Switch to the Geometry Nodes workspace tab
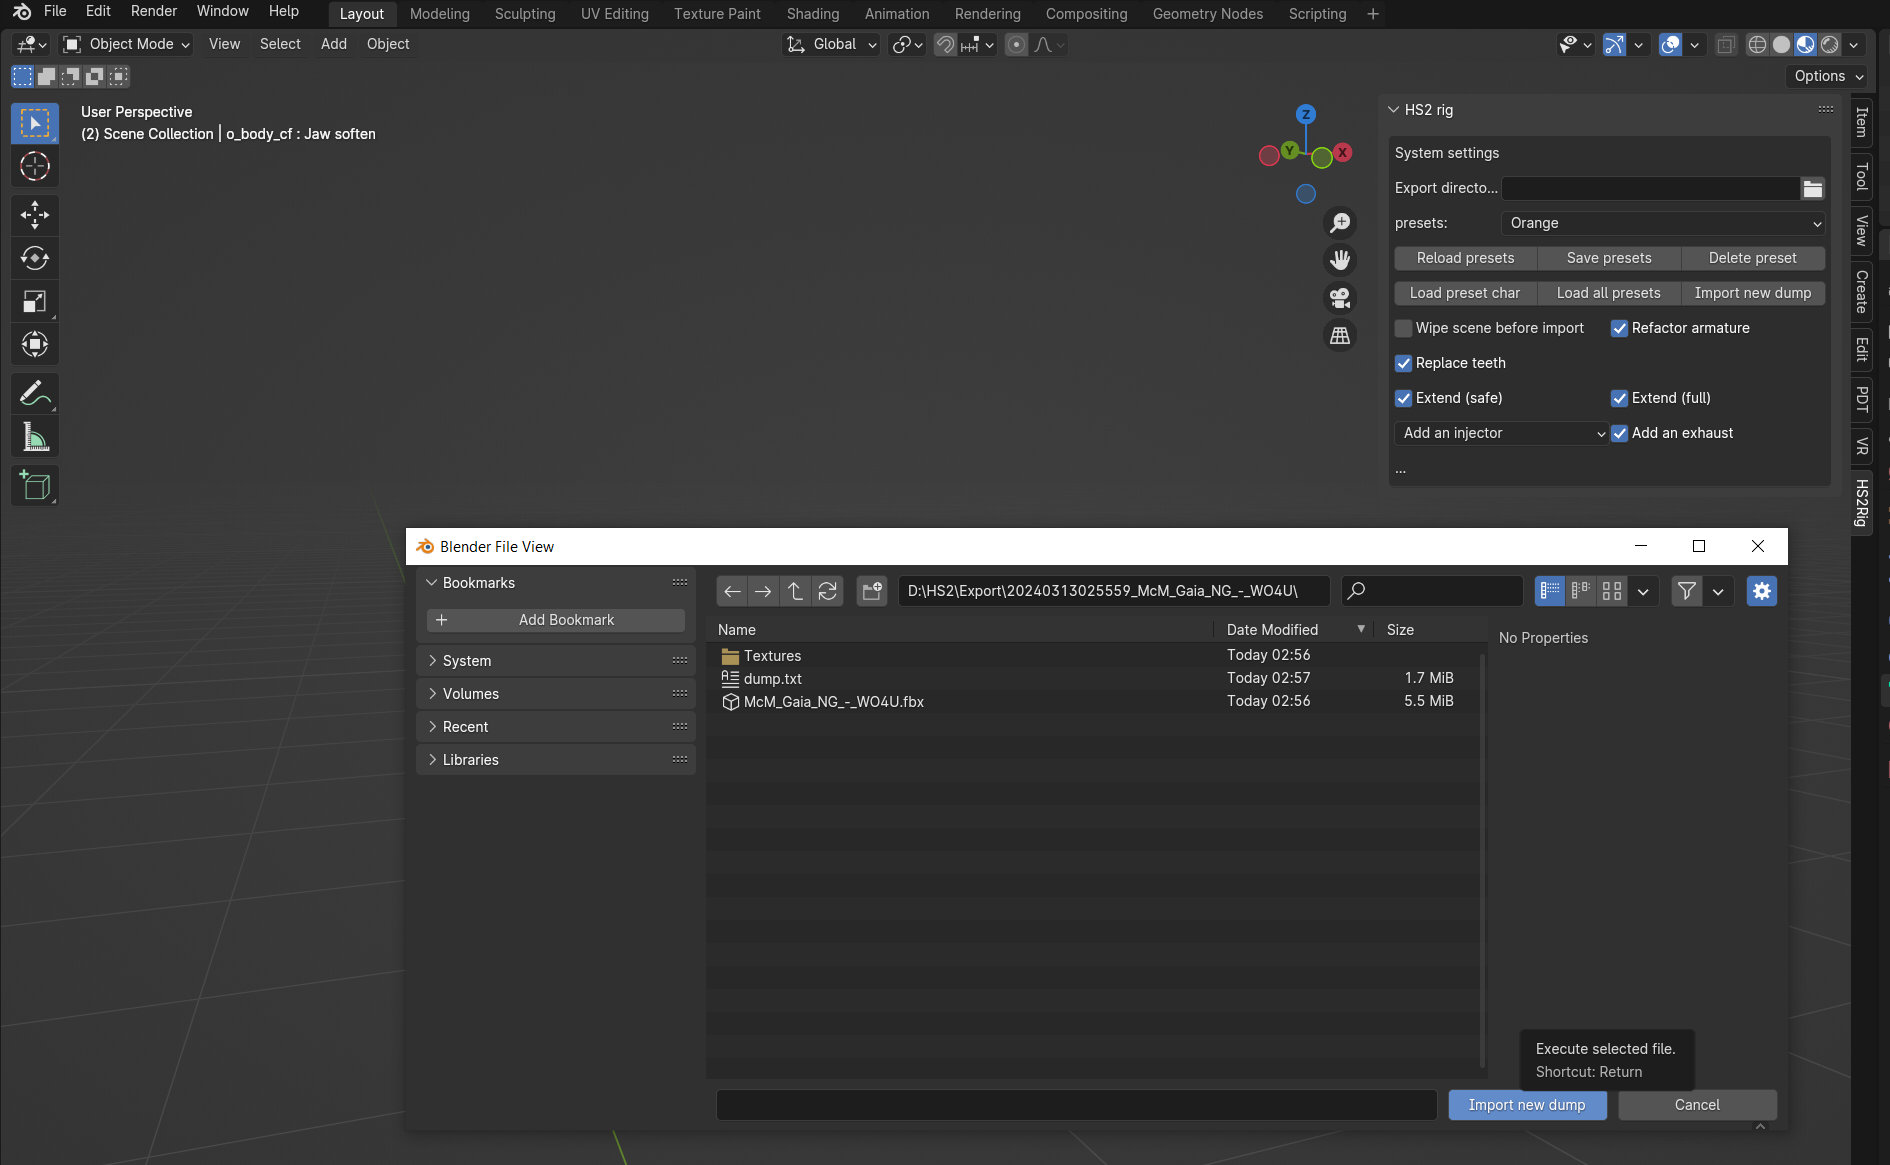 (x=1208, y=14)
